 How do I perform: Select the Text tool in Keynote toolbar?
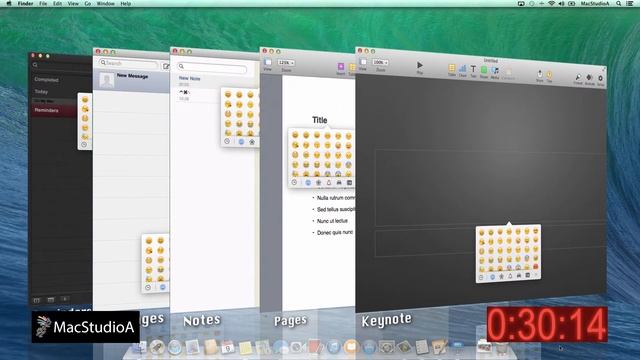(473, 70)
